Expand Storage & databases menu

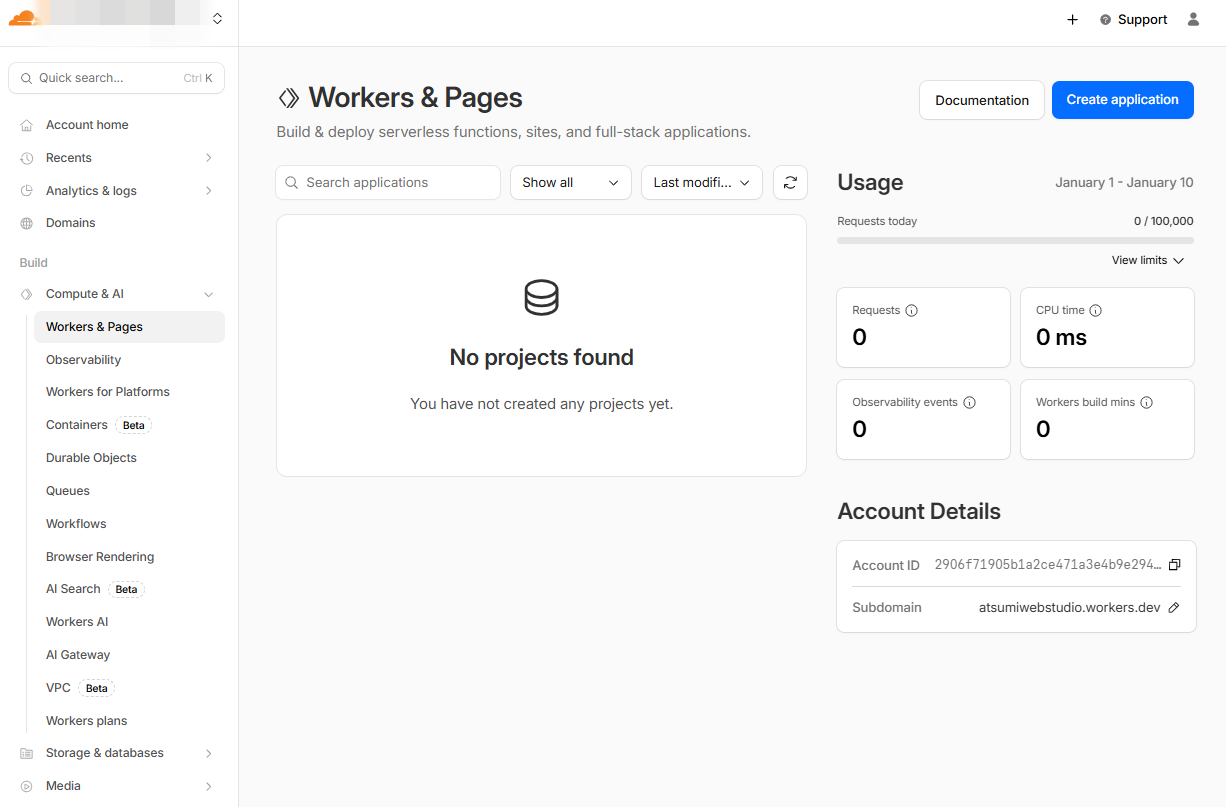click(208, 753)
